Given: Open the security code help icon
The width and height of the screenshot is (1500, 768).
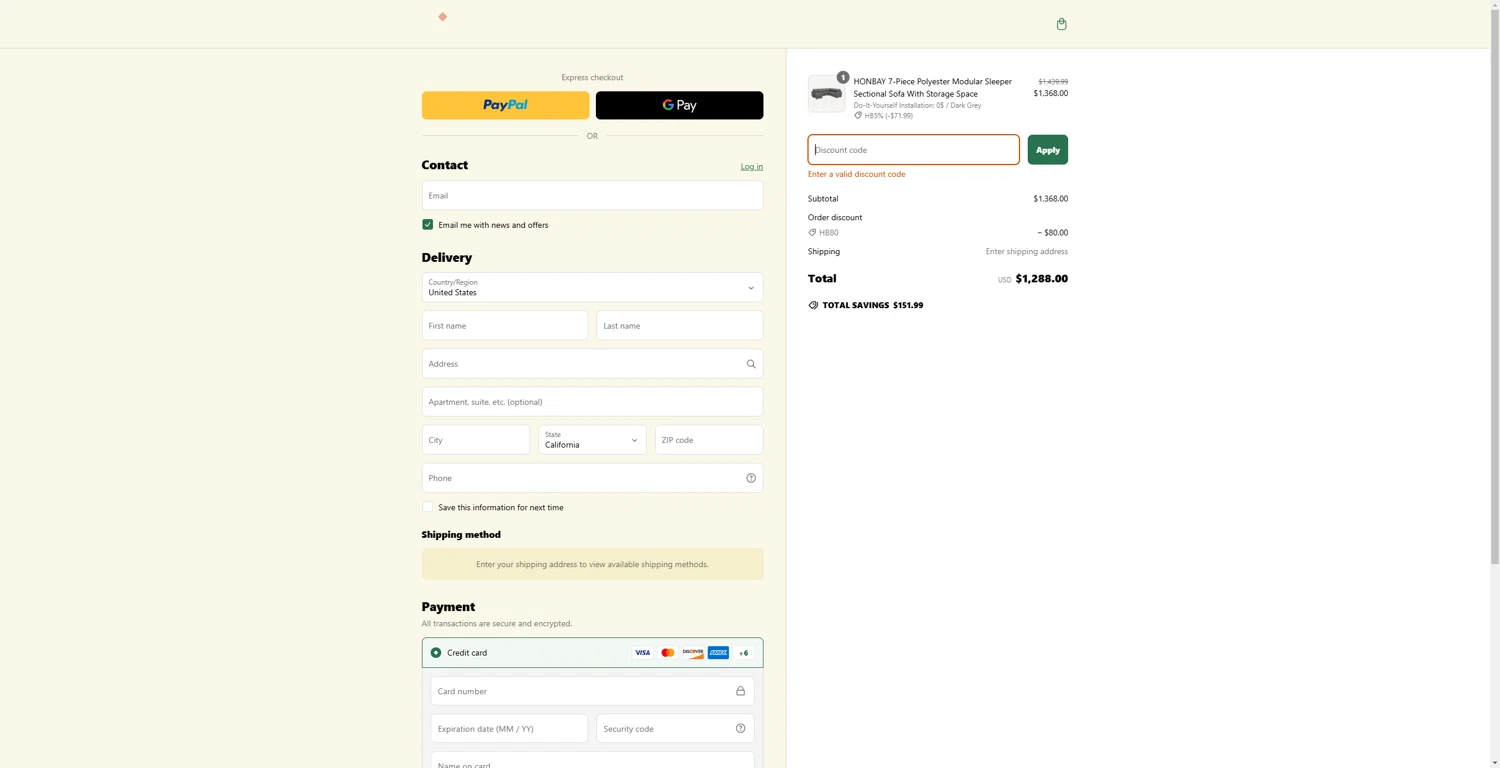Looking at the screenshot, I should (740, 728).
